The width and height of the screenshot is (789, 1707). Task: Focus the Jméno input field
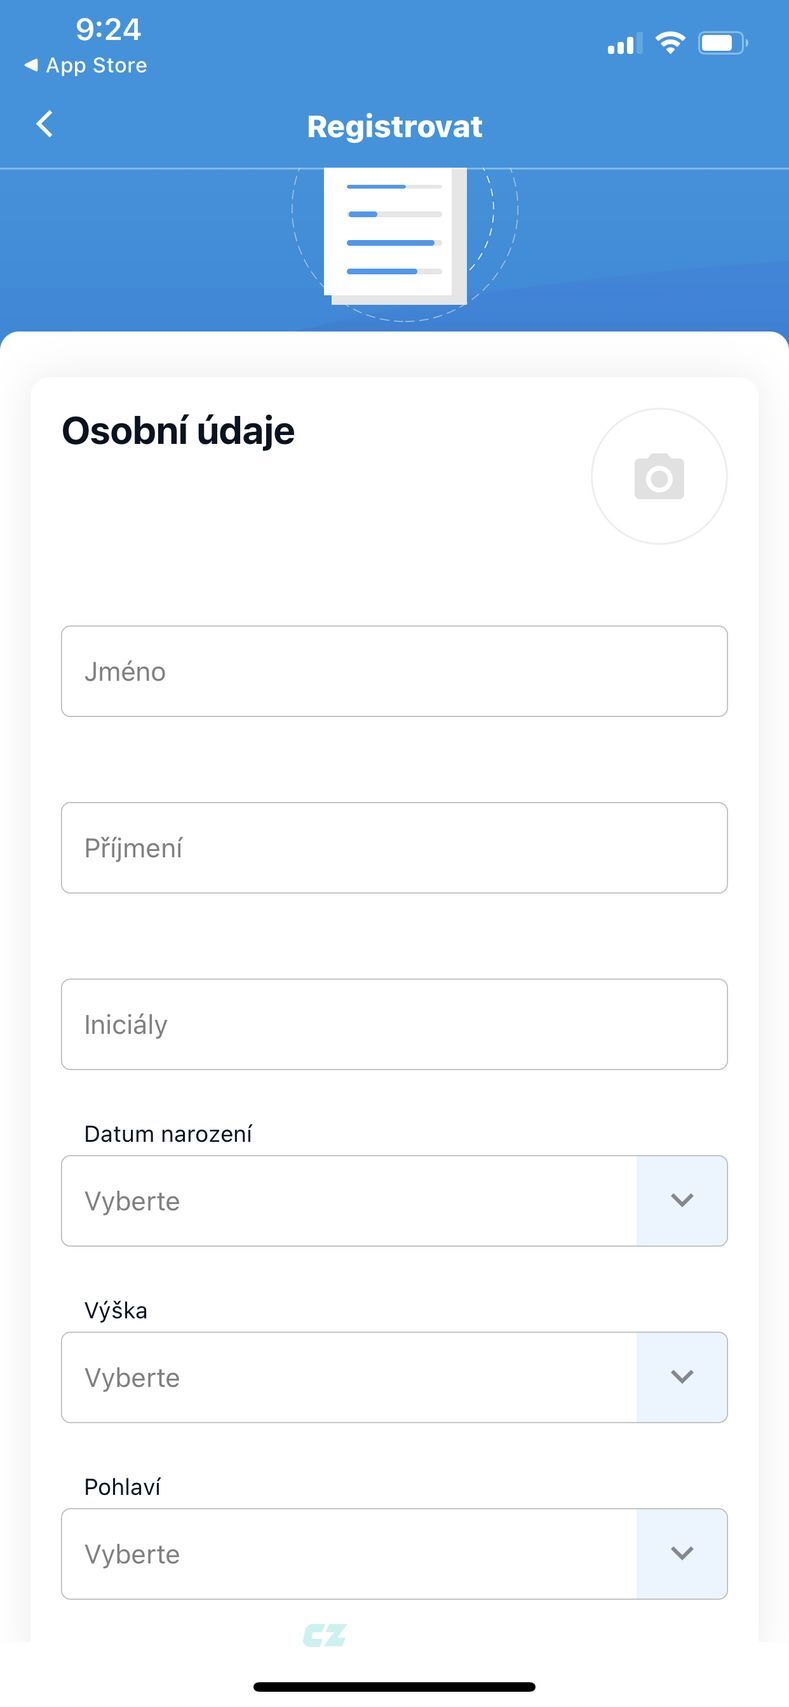click(x=394, y=671)
